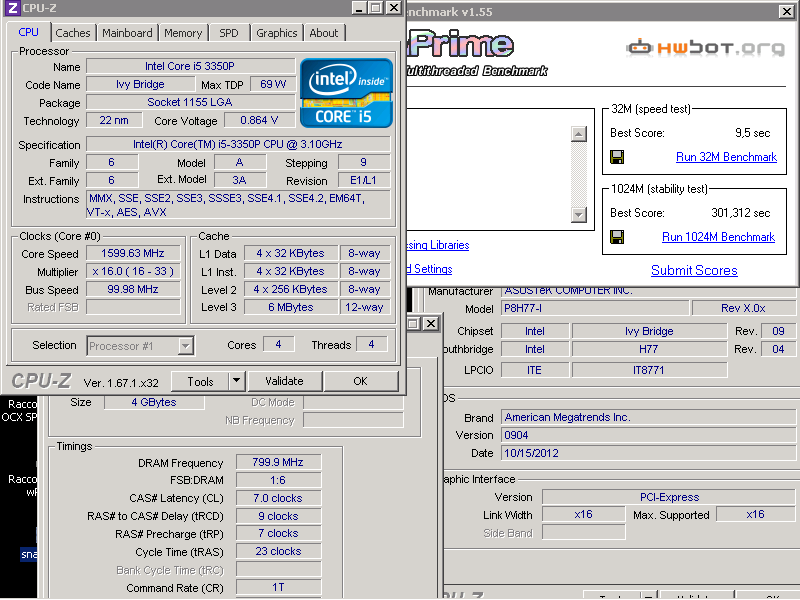Click the 12-way Level 3 associativity value
The image size is (800, 600).
(x=364, y=307)
